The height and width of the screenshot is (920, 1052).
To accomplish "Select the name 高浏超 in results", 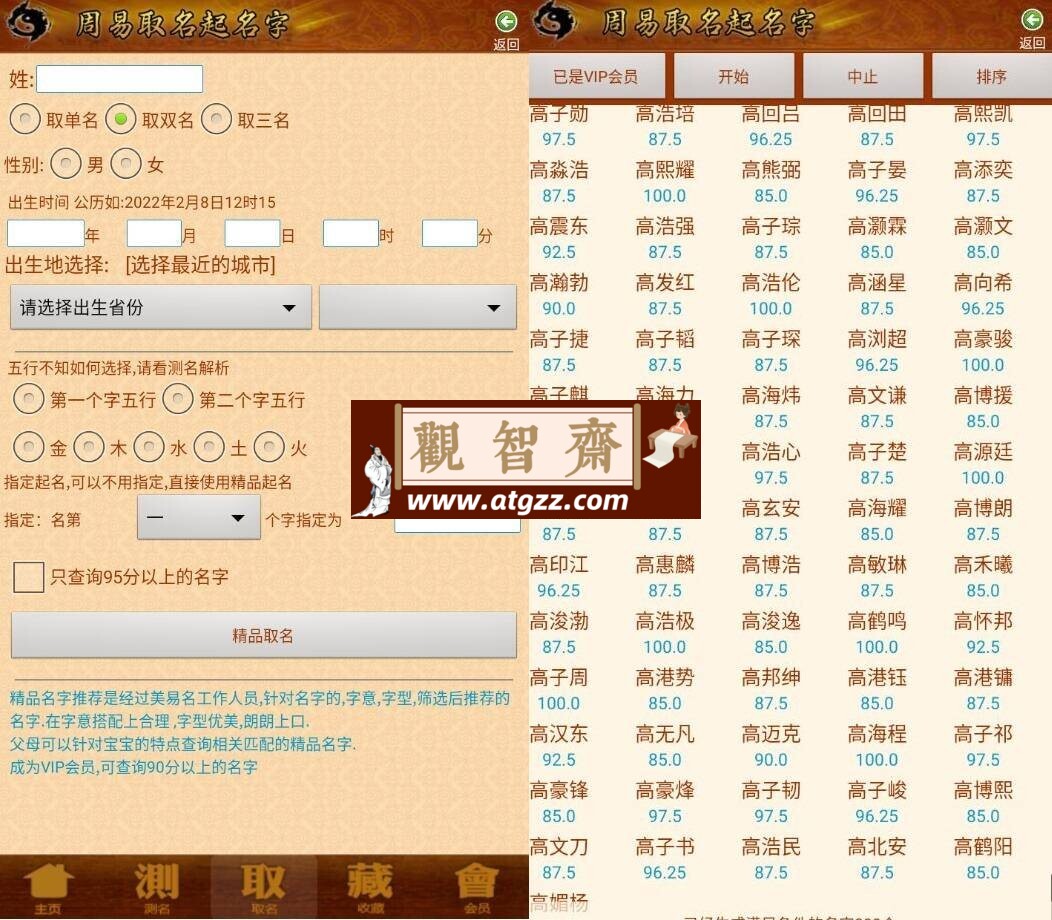I will click(877, 340).
